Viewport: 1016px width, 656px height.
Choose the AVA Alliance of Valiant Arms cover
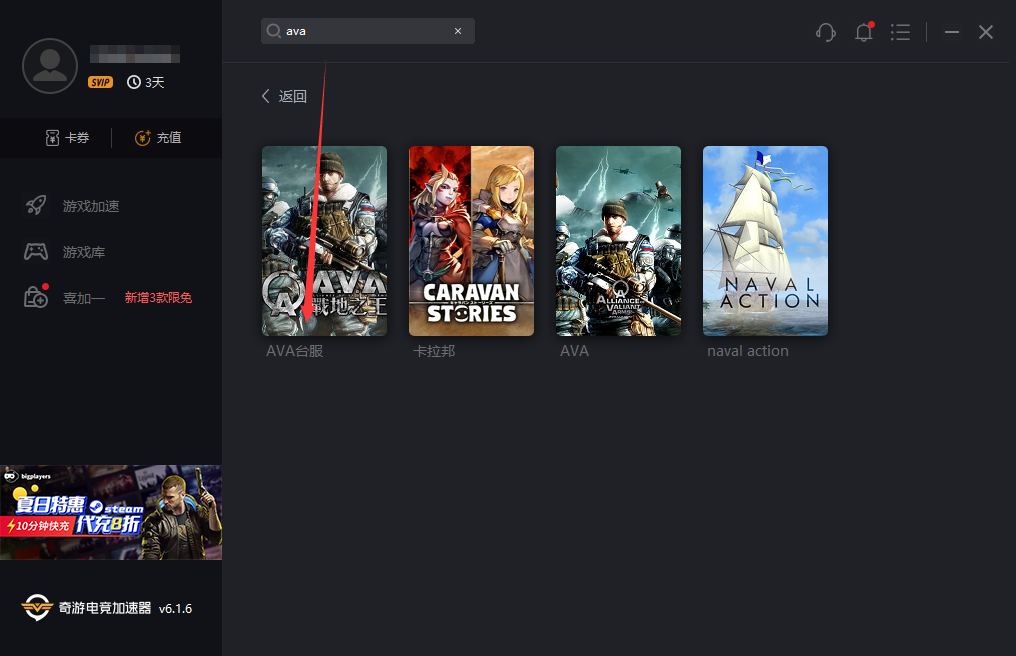pyautogui.click(x=618, y=241)
